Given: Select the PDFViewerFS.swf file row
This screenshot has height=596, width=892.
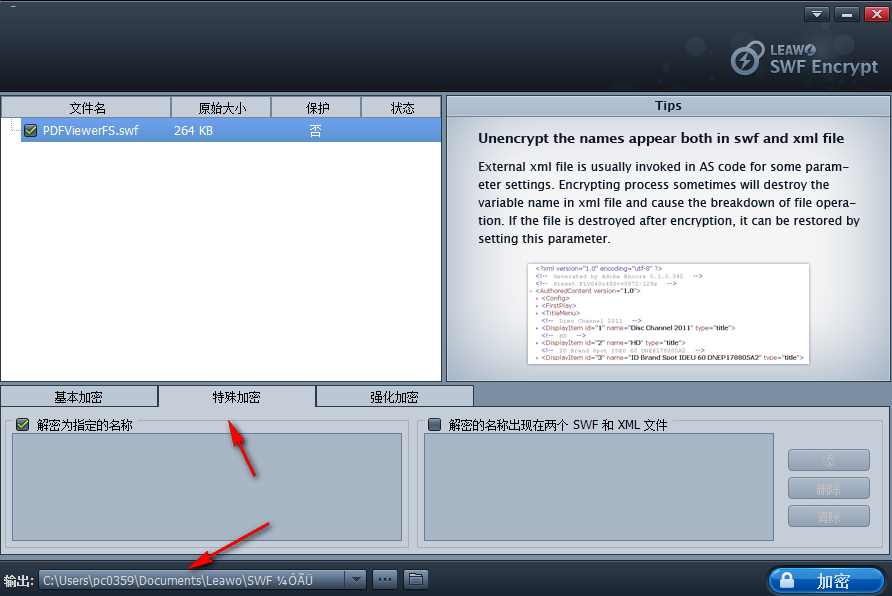Looking at the screenshot, I should [x=231, y=130].
